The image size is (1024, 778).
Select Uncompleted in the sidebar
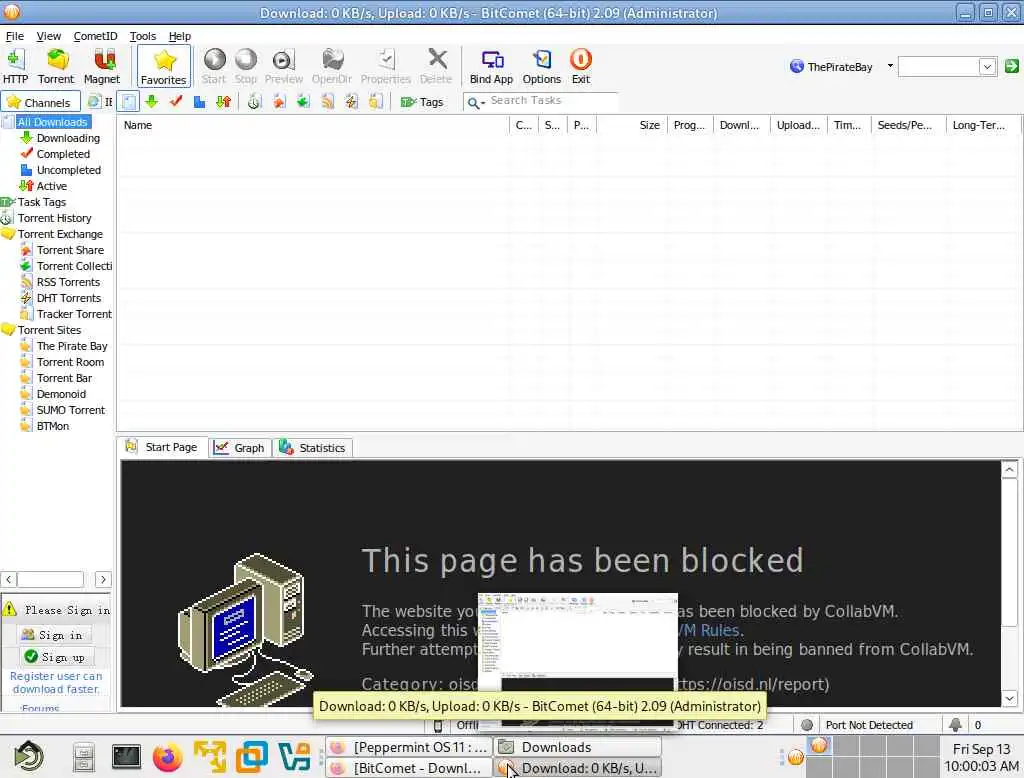pyautogui.click(x=69, y=170)
